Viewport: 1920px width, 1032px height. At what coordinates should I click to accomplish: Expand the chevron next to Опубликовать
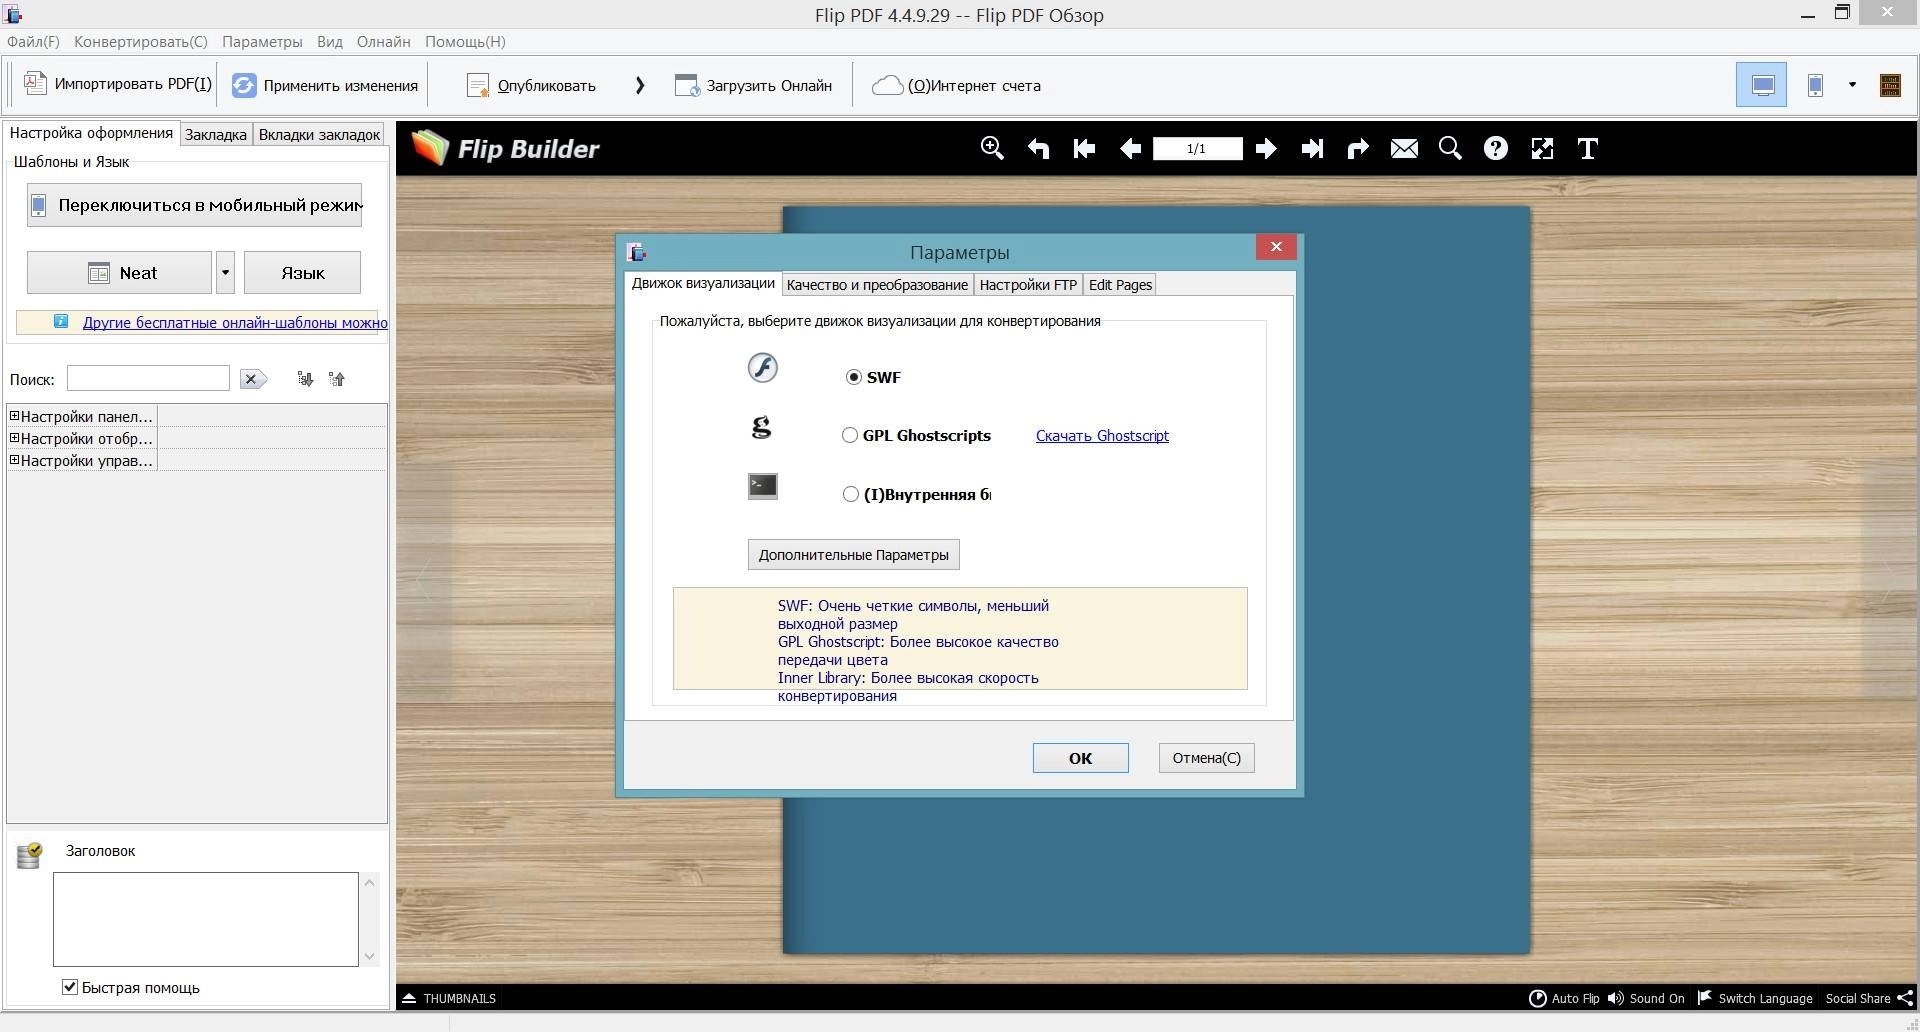640,85
